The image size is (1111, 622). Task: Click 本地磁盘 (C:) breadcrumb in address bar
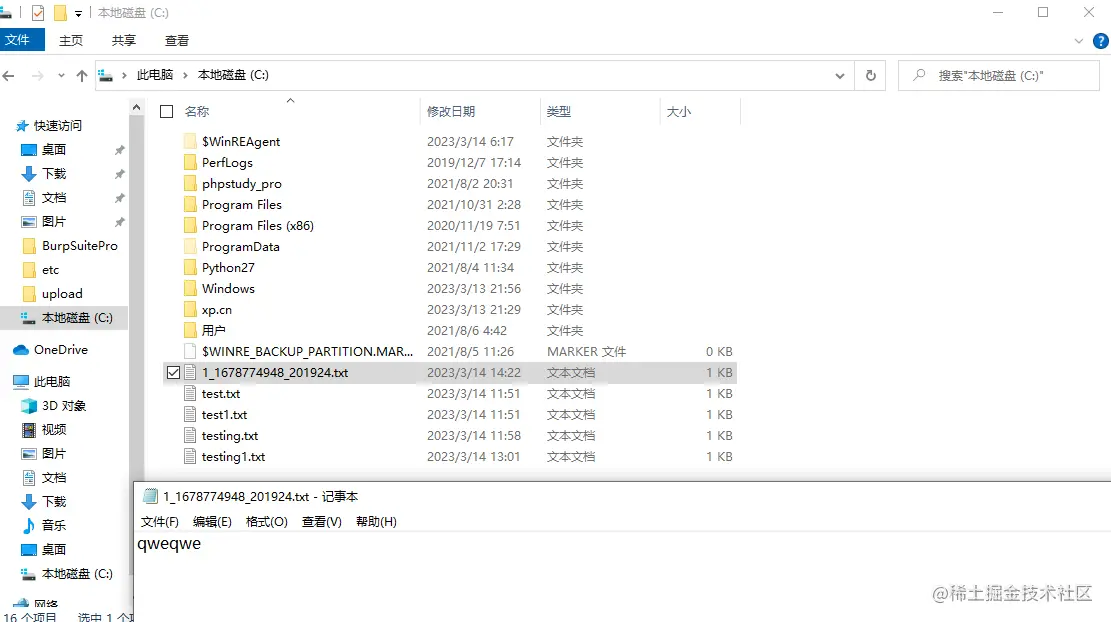pyautogui.click(x=233, y=75)
